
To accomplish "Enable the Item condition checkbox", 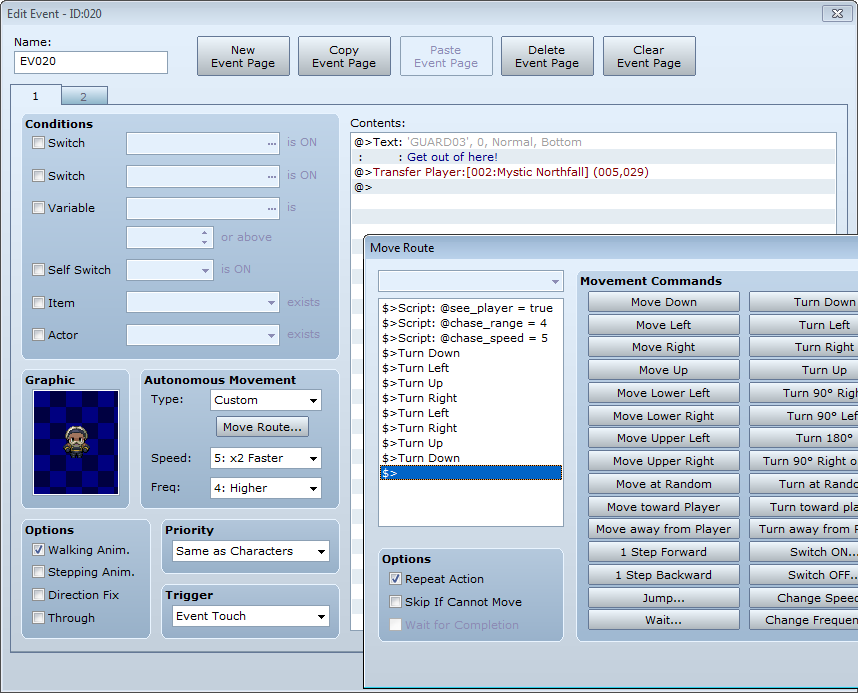I will coord(38,303).
